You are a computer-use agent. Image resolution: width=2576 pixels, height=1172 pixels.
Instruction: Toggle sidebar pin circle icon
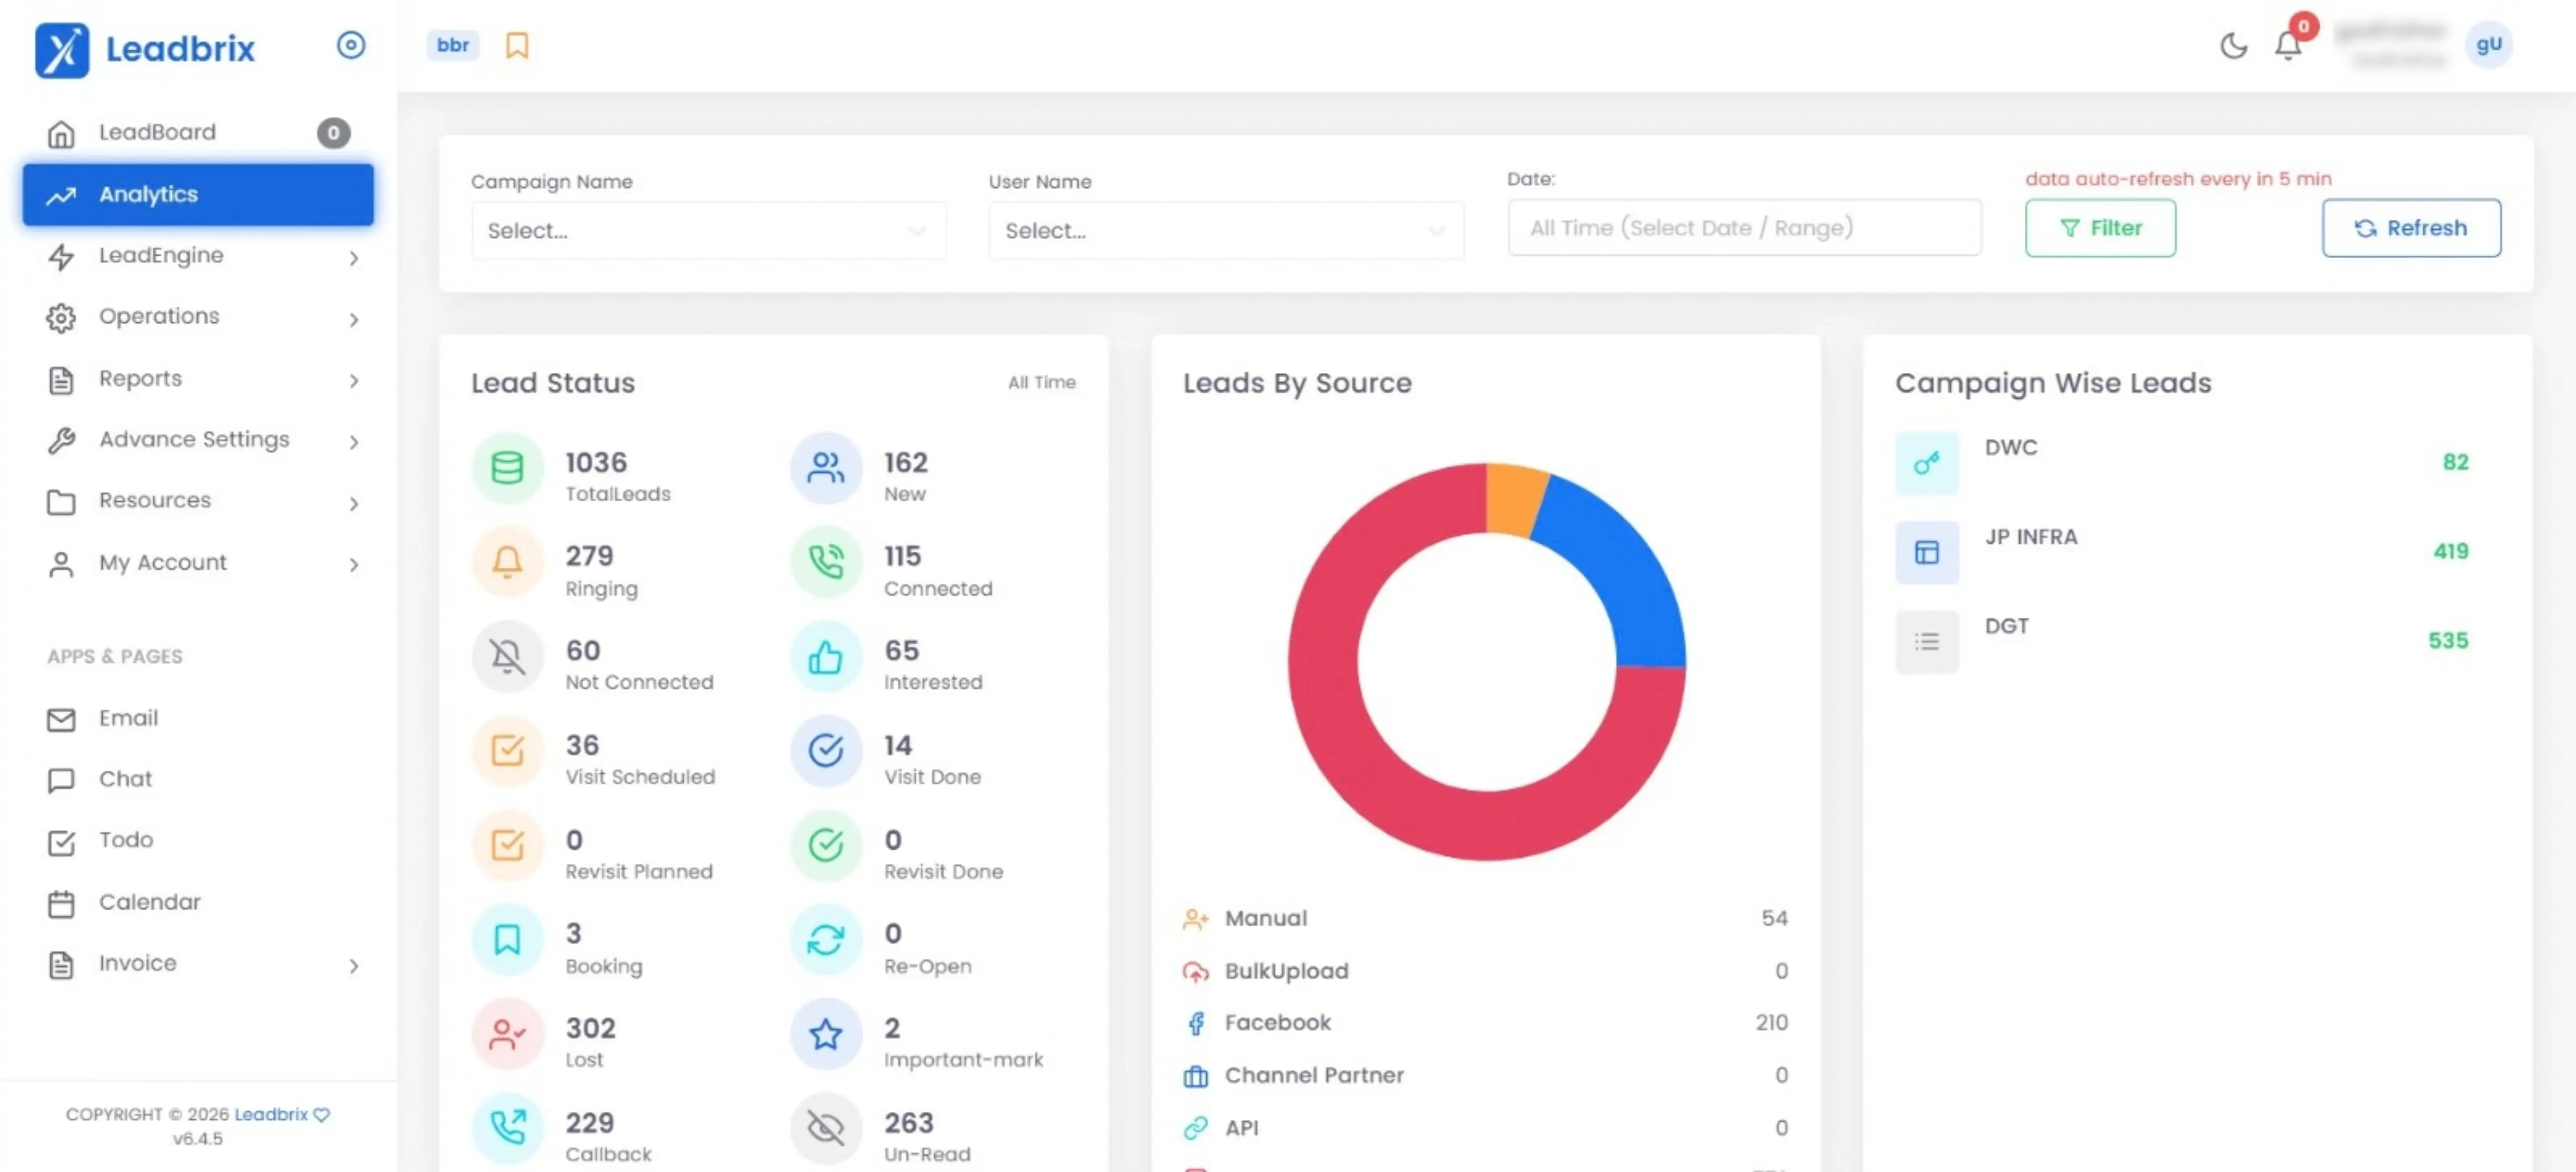(351, 45)
